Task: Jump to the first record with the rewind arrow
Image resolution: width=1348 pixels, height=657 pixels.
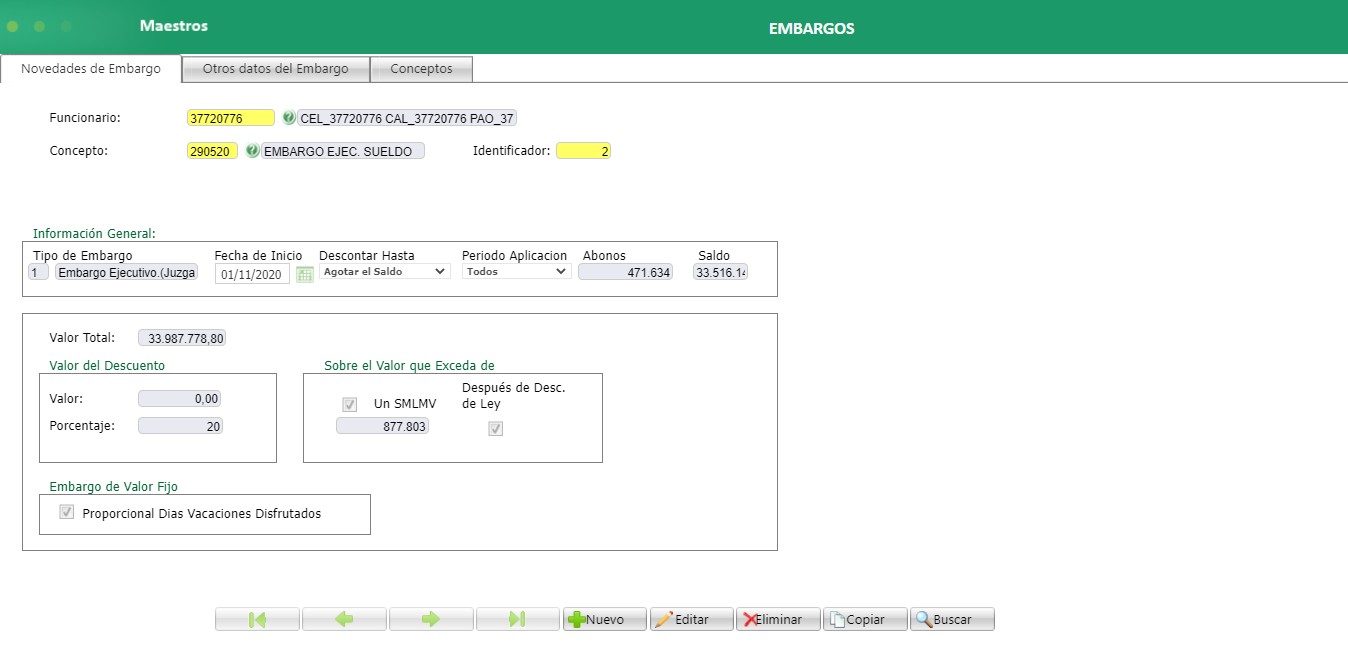Action: pyautogui.click(x=256, y=618)
